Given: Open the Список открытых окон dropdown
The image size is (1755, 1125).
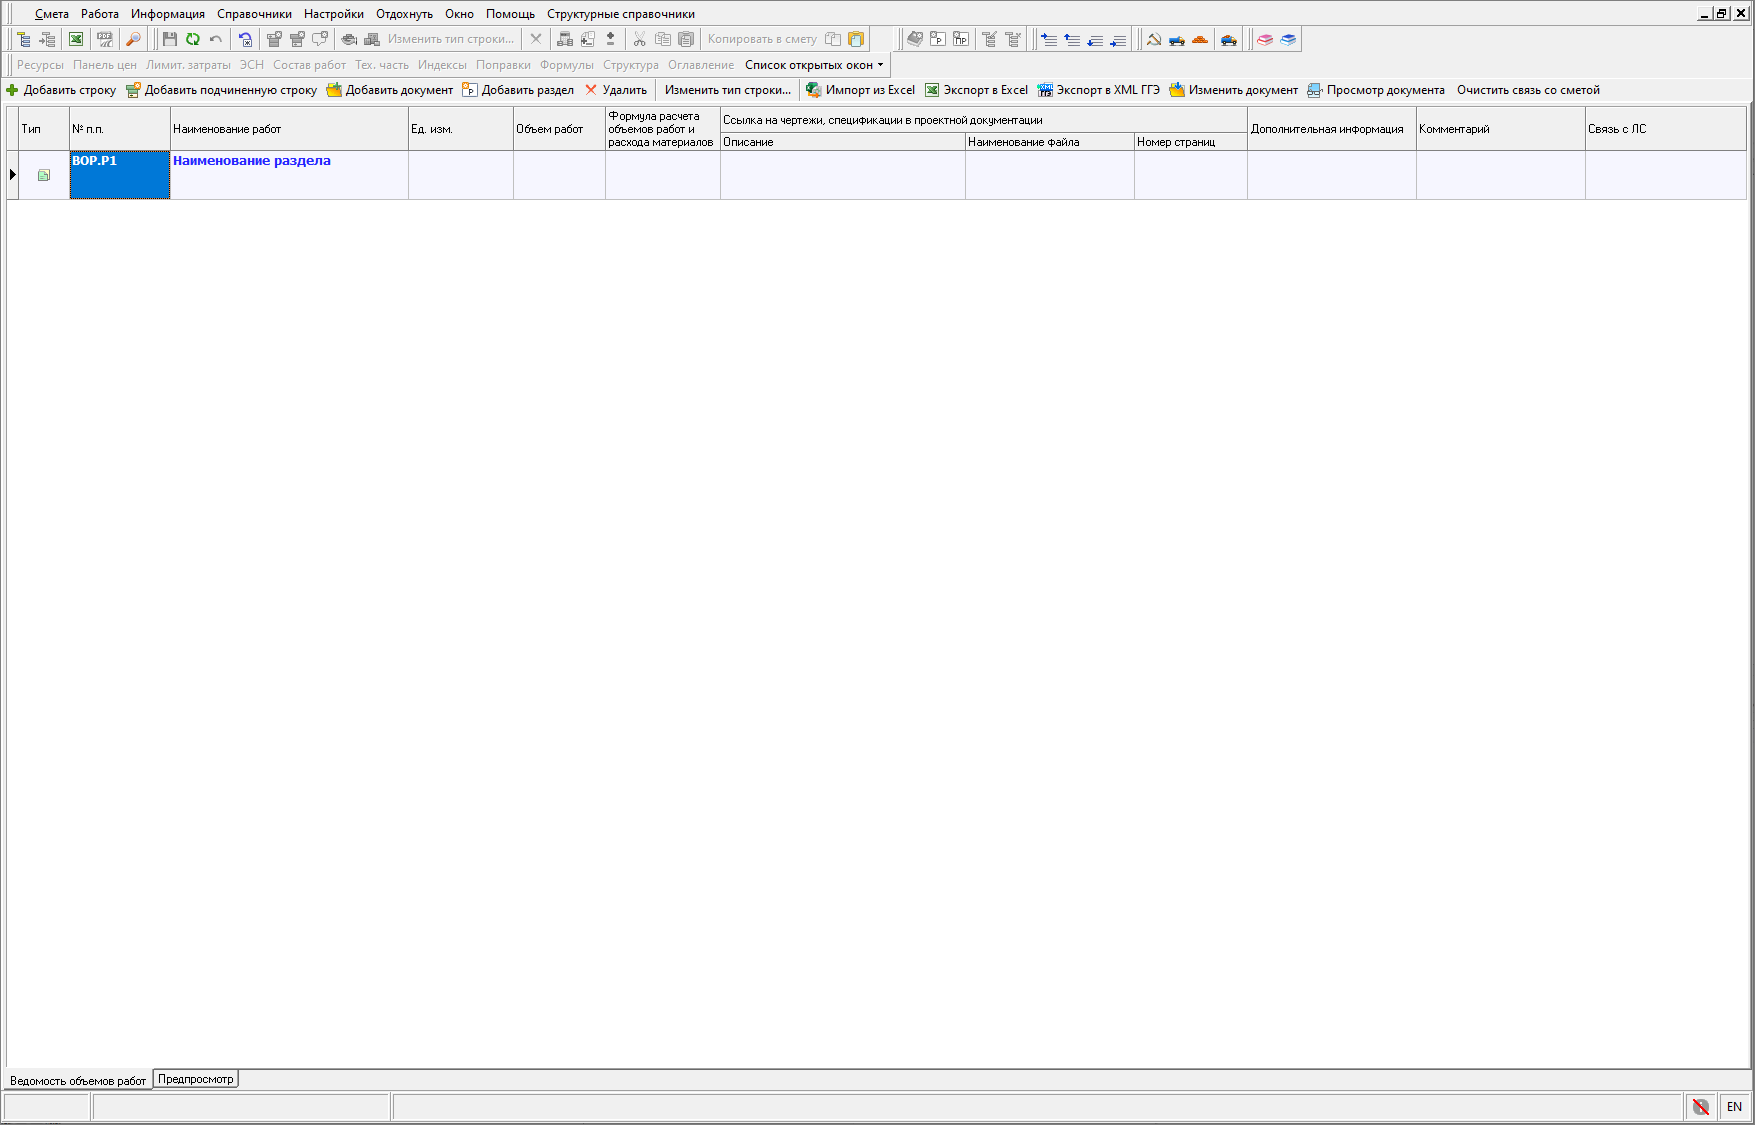Looking at the screenshot, I should coord(814,65).
